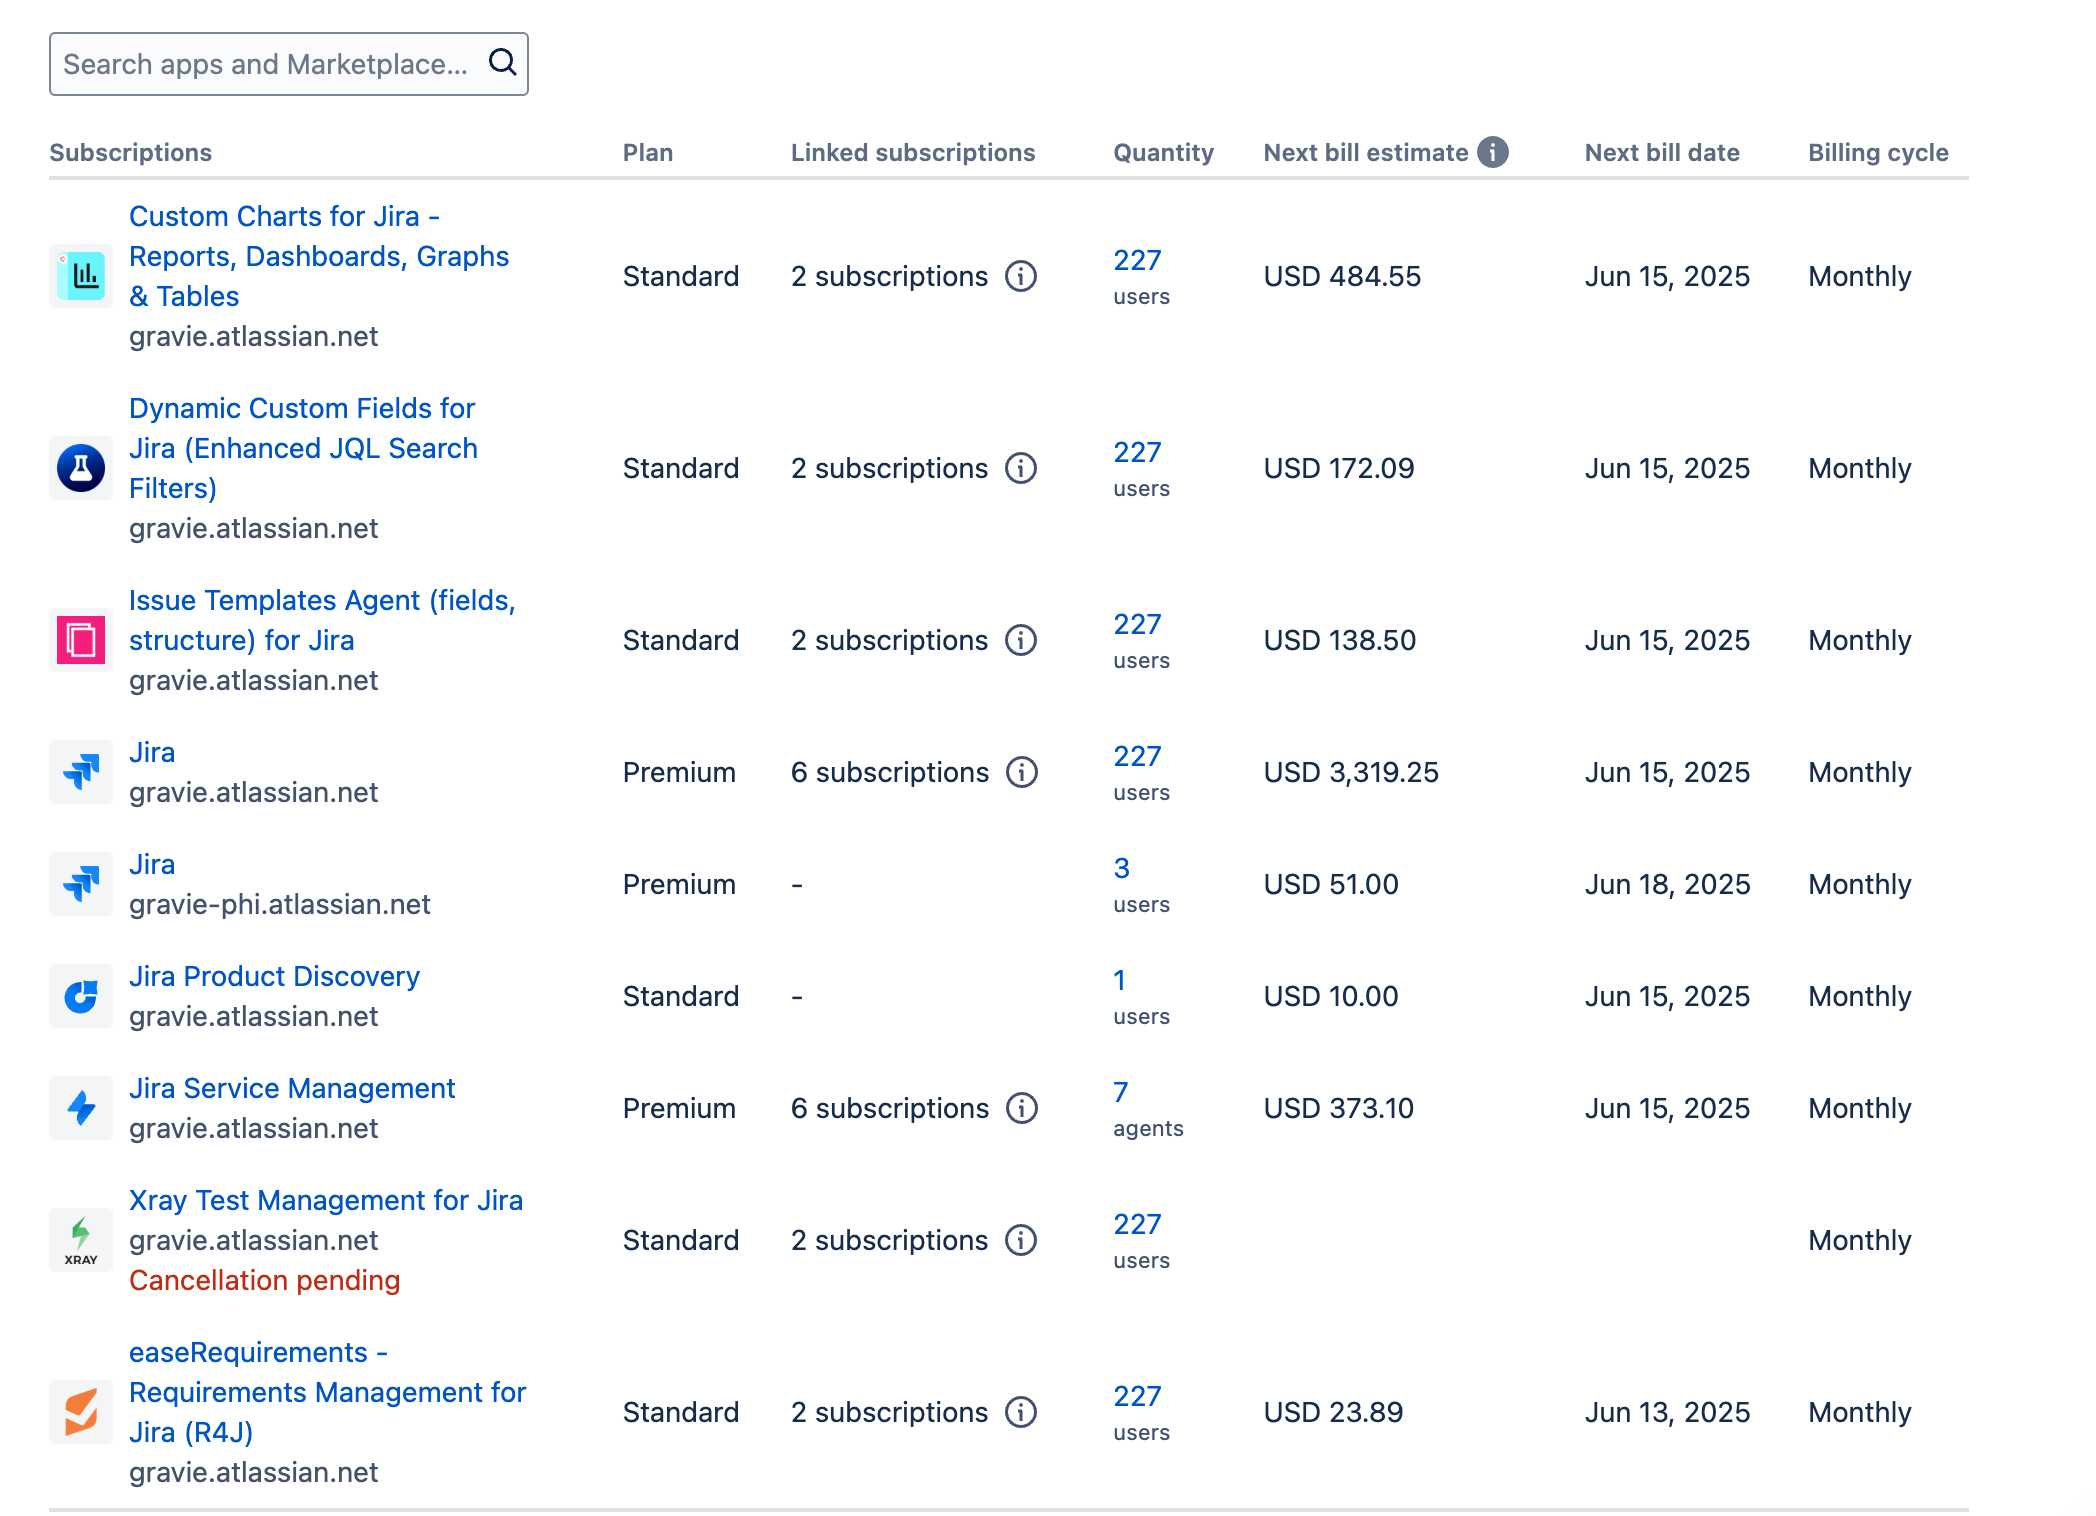Open Xray Test Management for Jira link
This screenshot has height=1516, width=2096.
(x=326, y=1200)
